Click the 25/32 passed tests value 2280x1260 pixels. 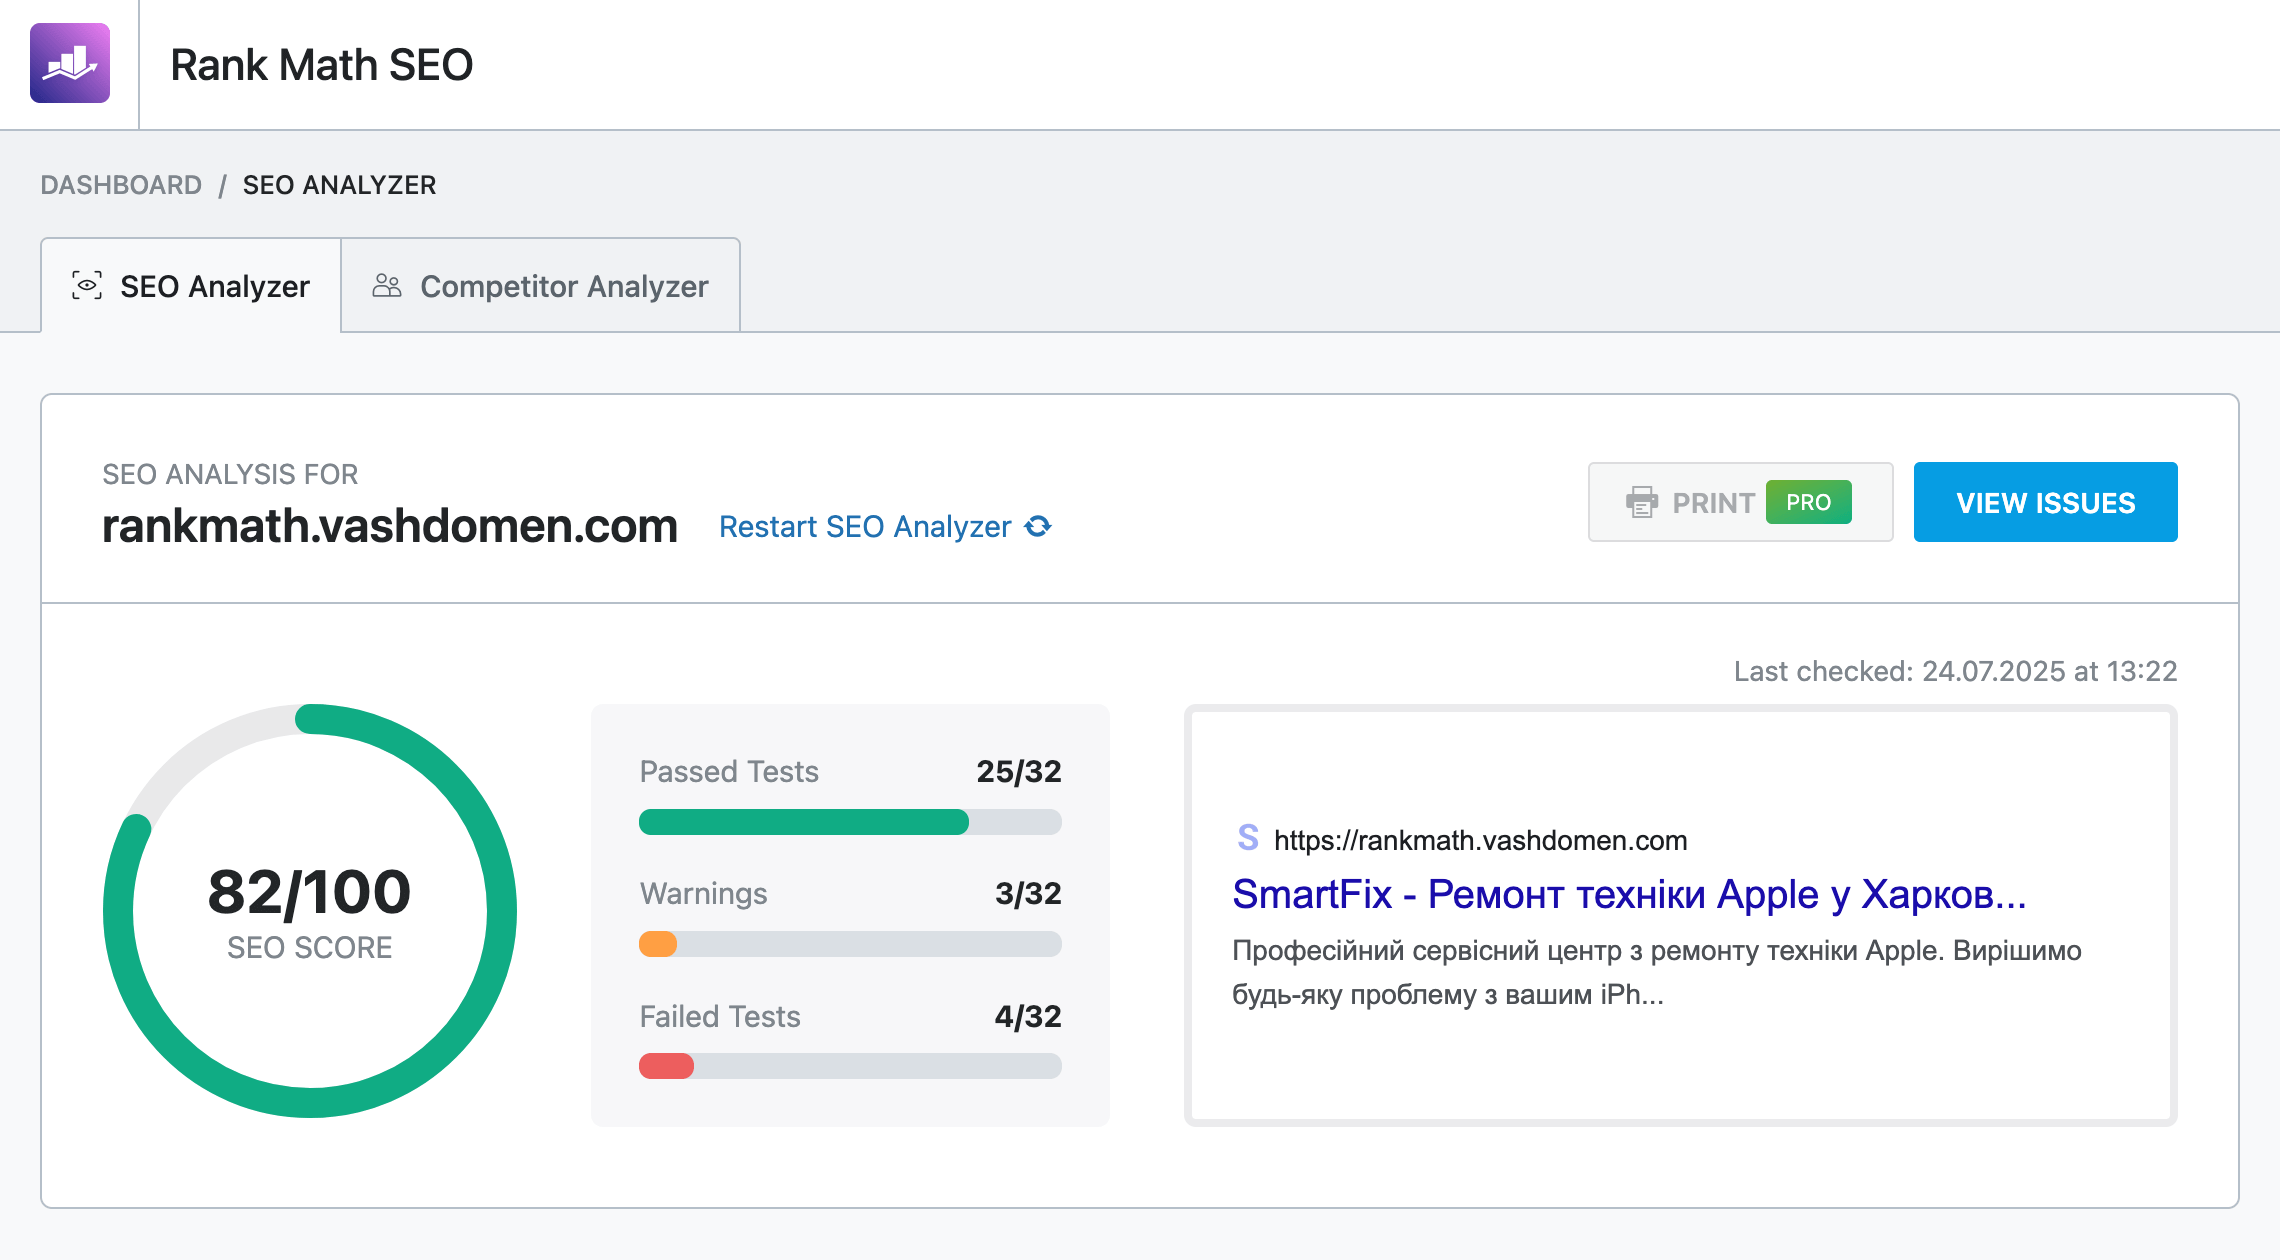(1019, 771)
